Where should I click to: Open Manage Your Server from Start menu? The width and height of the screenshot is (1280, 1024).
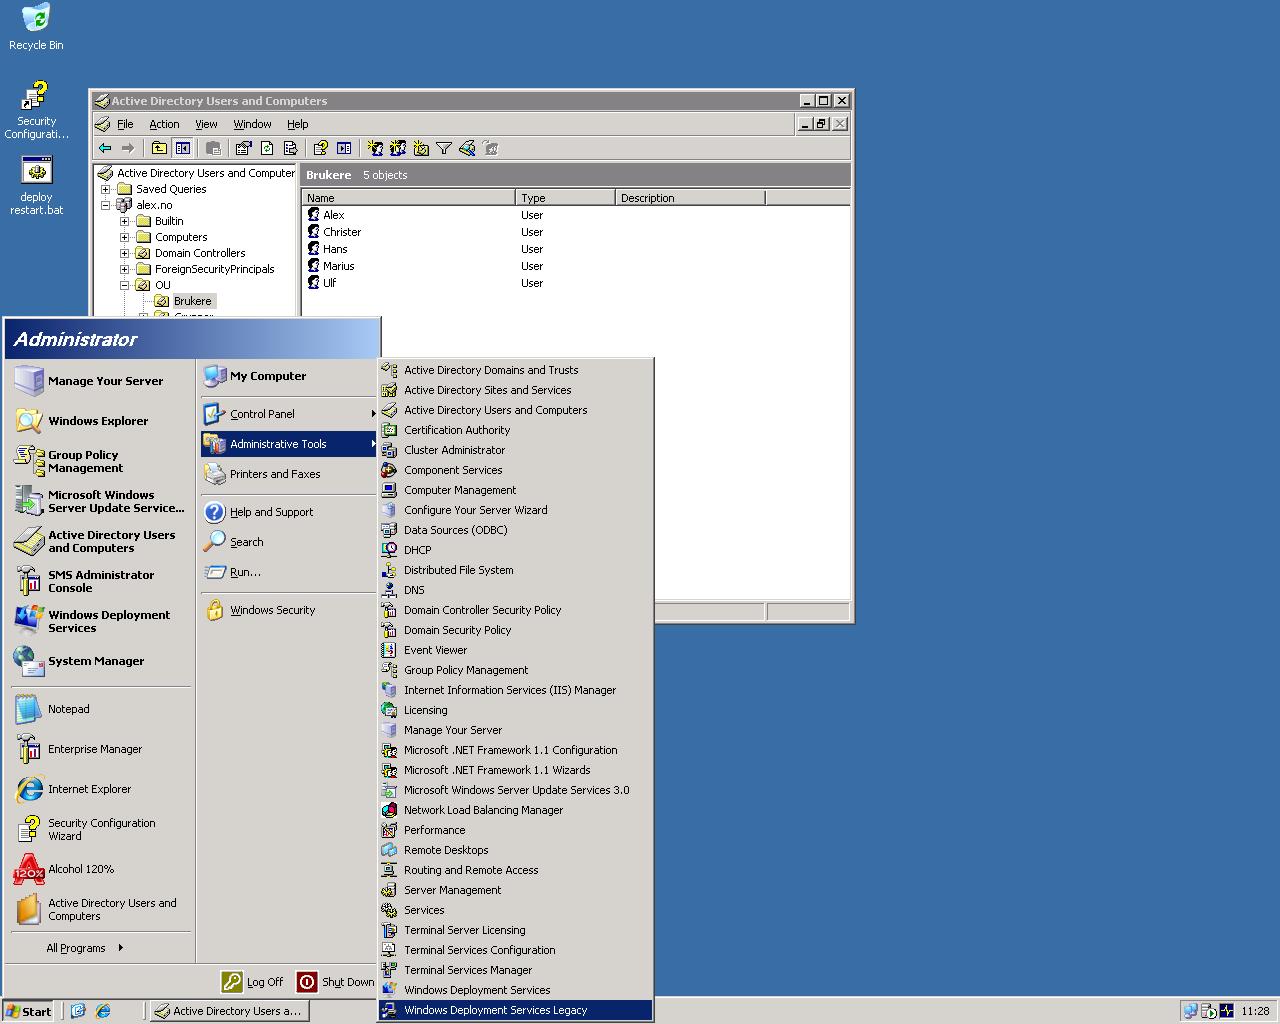point(100,381)
